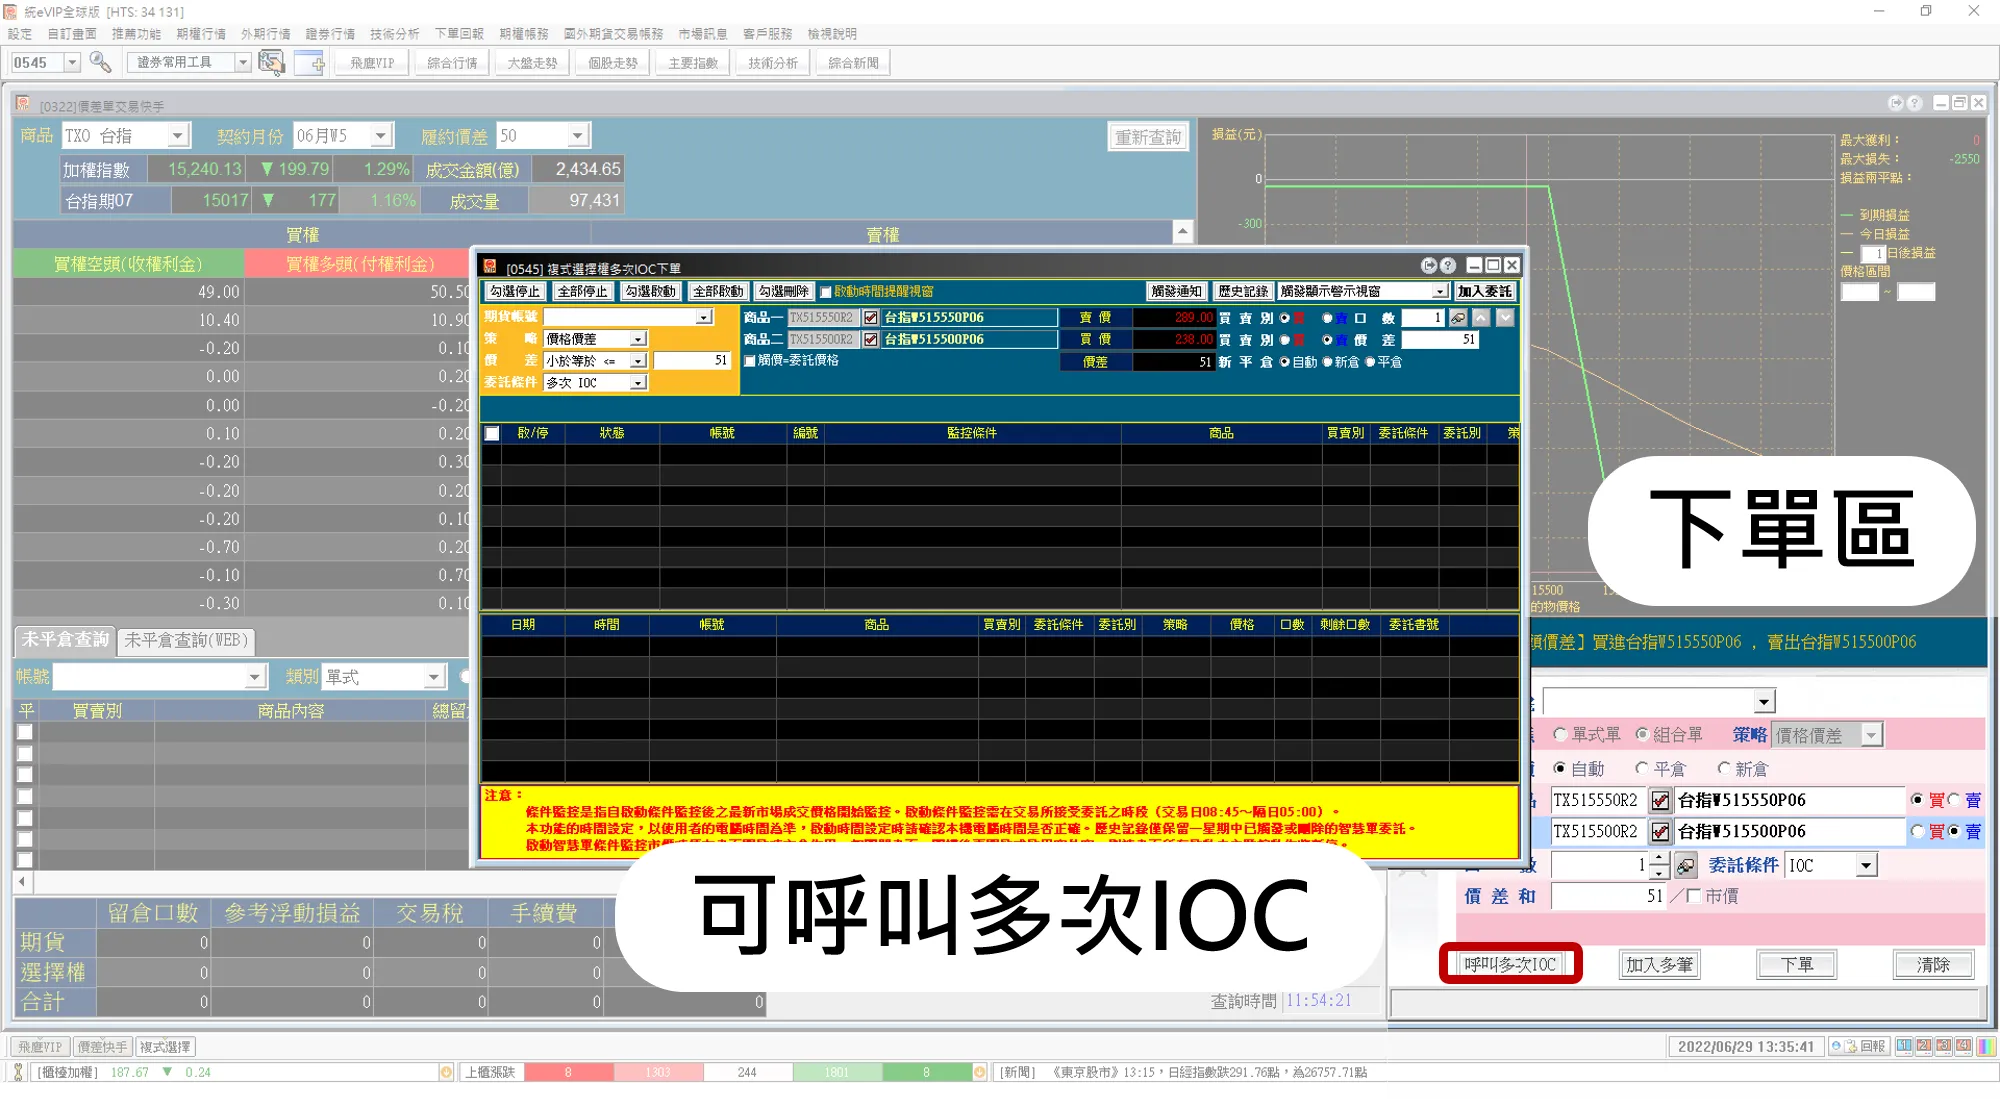
Task: Open the 契約月份 contract month dropdown
Action: (x=380, y=136)
